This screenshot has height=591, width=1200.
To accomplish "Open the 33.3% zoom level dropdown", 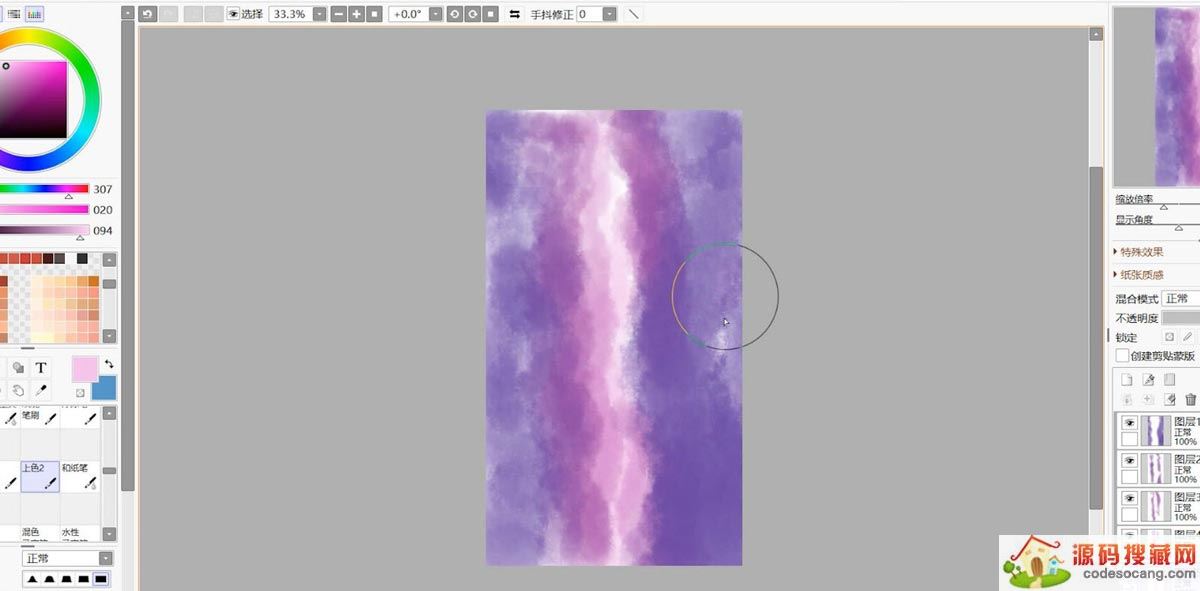I will click(x=319, y=14).
